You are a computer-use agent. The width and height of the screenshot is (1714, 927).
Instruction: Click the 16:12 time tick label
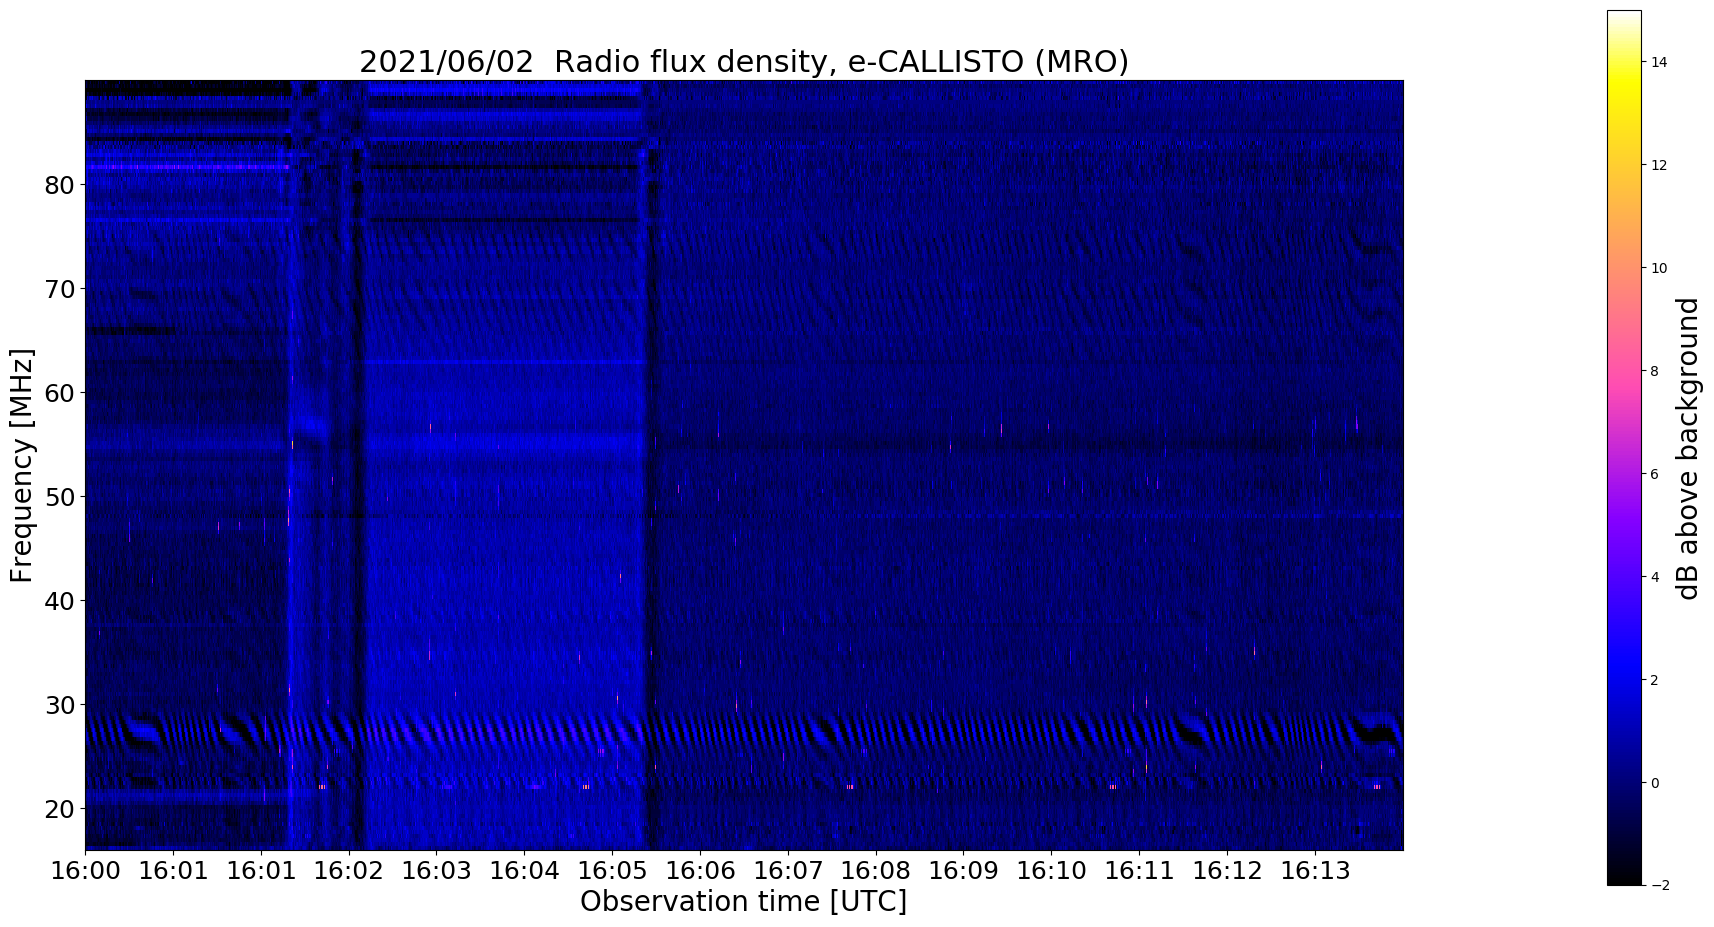(1228, 870)
